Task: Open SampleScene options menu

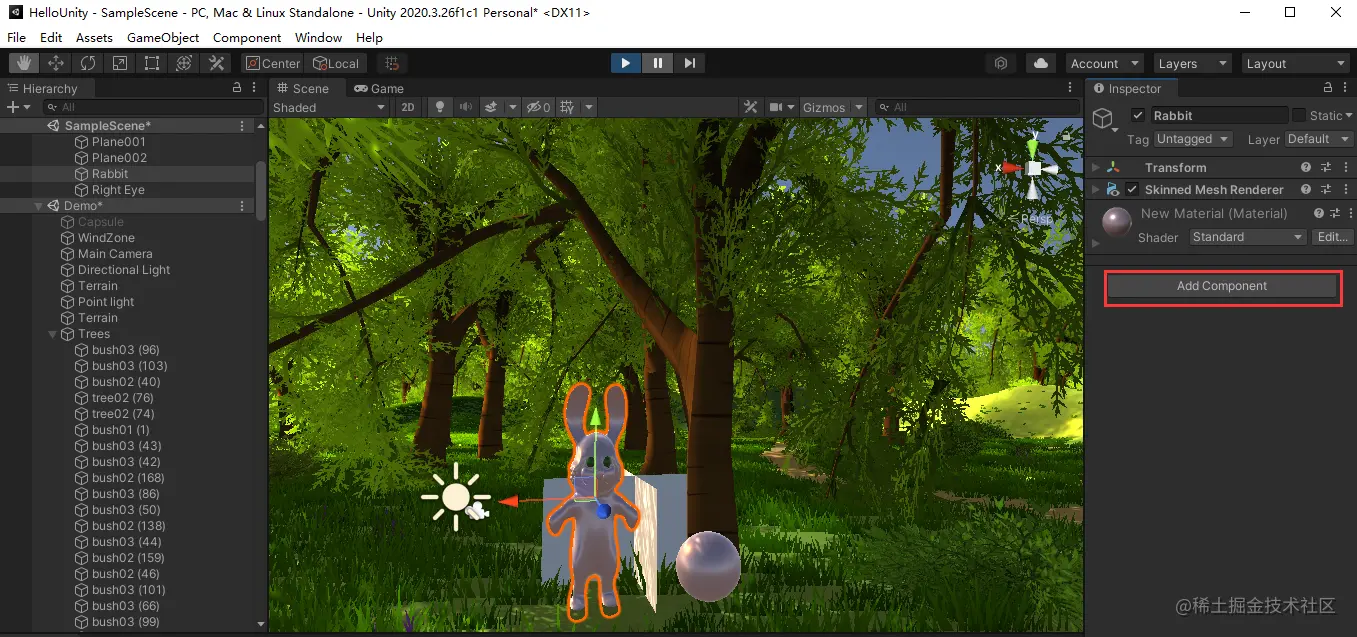Action: pos(242,126)
